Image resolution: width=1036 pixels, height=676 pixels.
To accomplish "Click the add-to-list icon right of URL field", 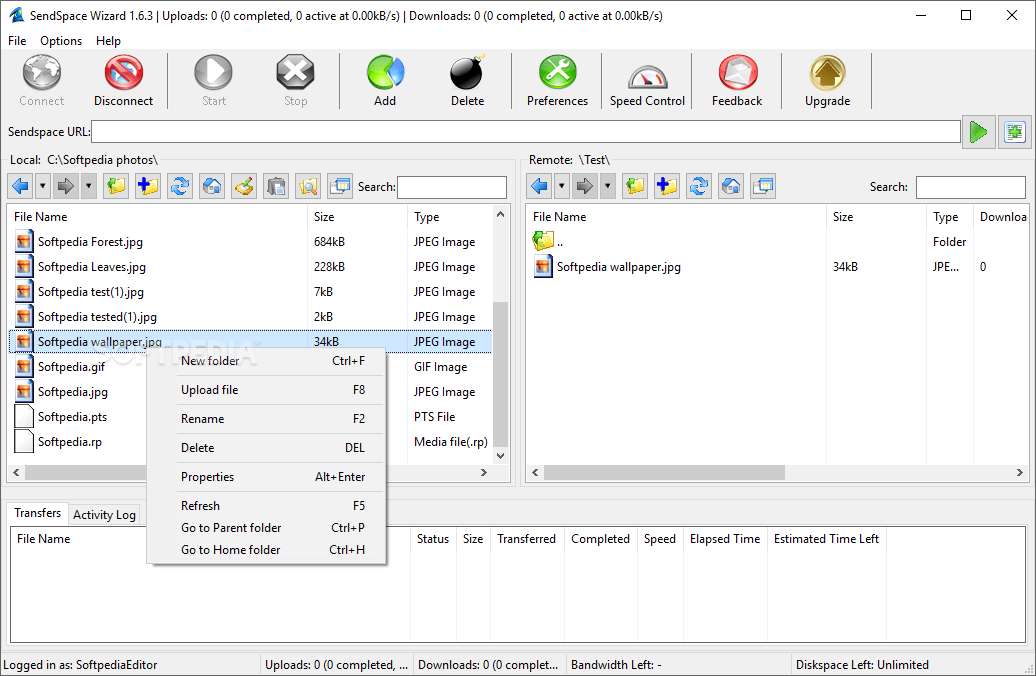I will (1014, 132).
